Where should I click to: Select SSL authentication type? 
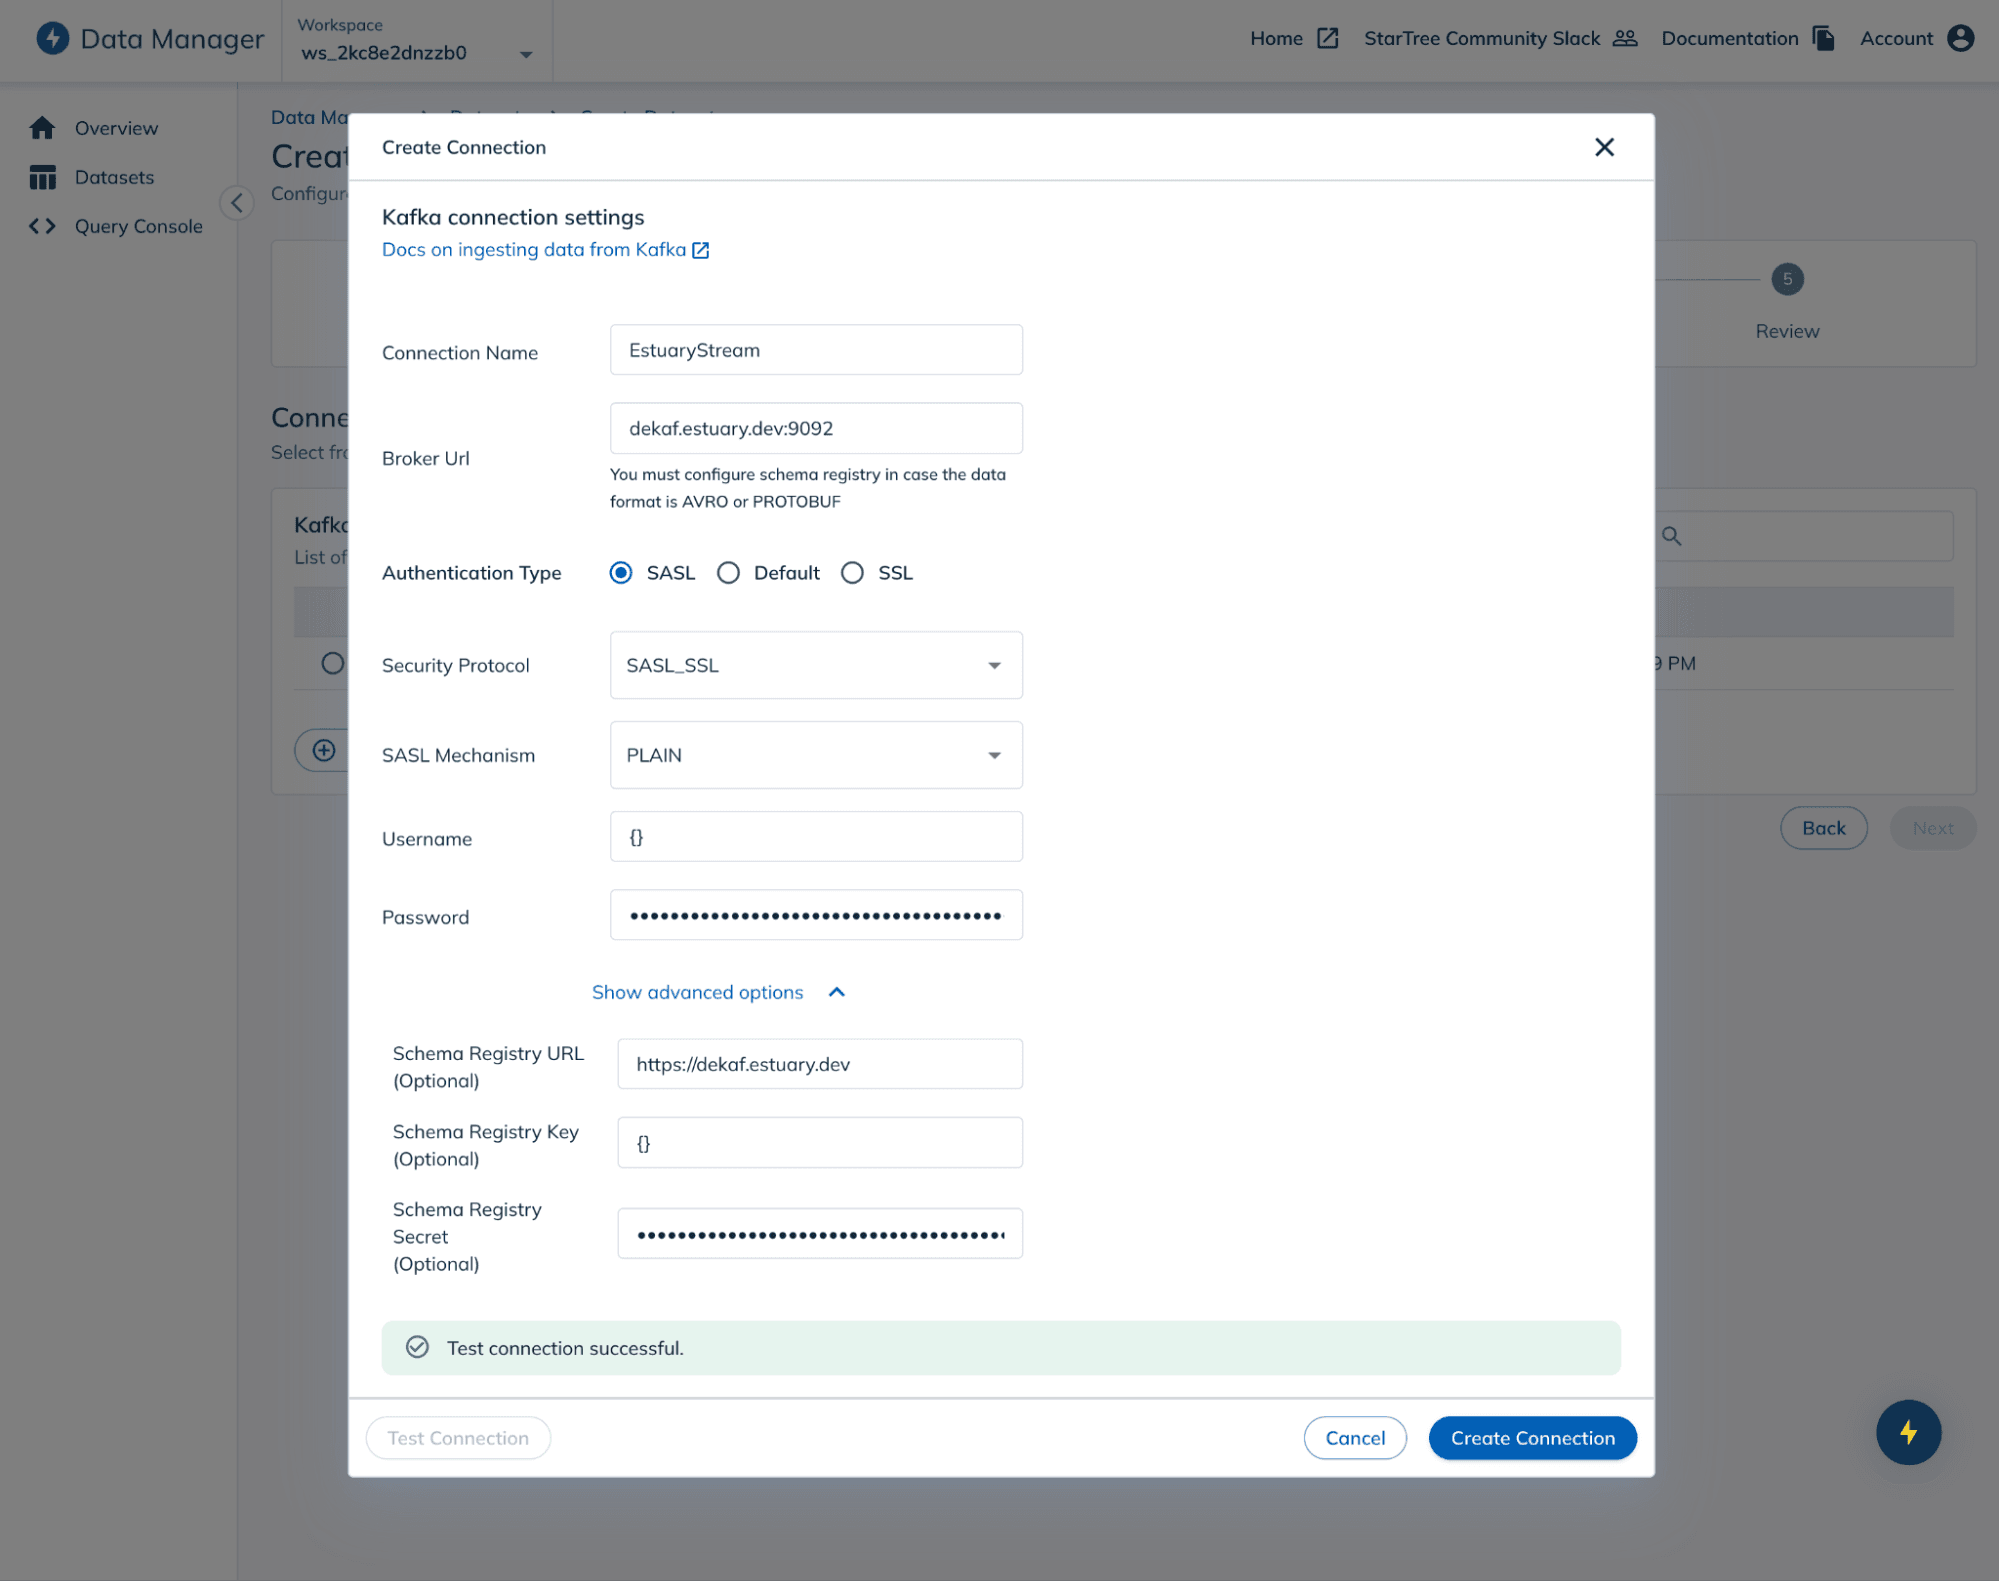coord(852,572)
